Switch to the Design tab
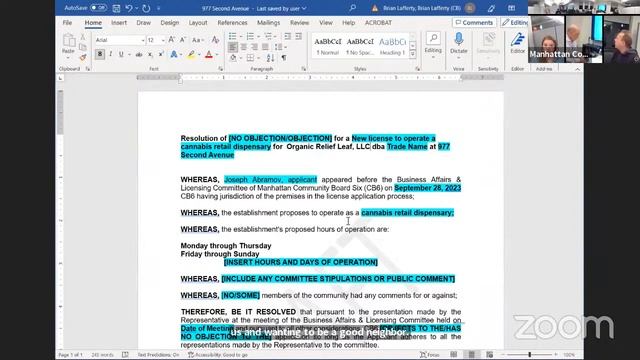 coord(170,23)
